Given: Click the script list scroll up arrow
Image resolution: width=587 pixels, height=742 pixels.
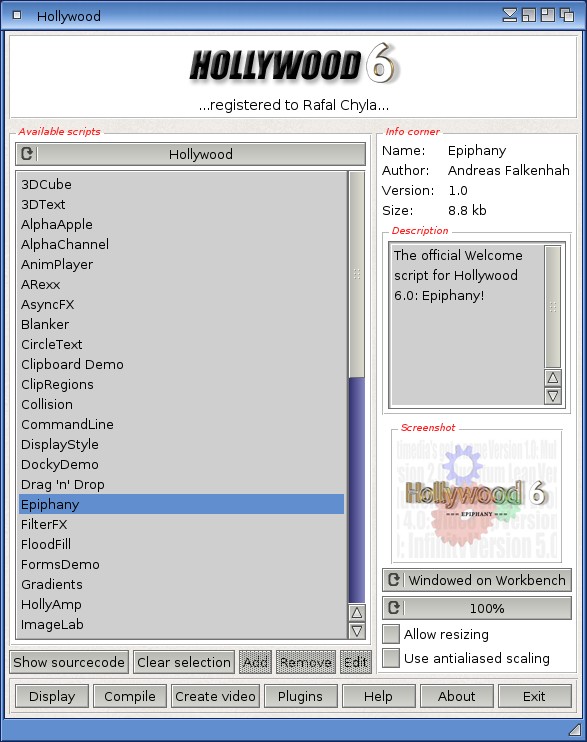Looking at the screenshot, I should 356,613.
